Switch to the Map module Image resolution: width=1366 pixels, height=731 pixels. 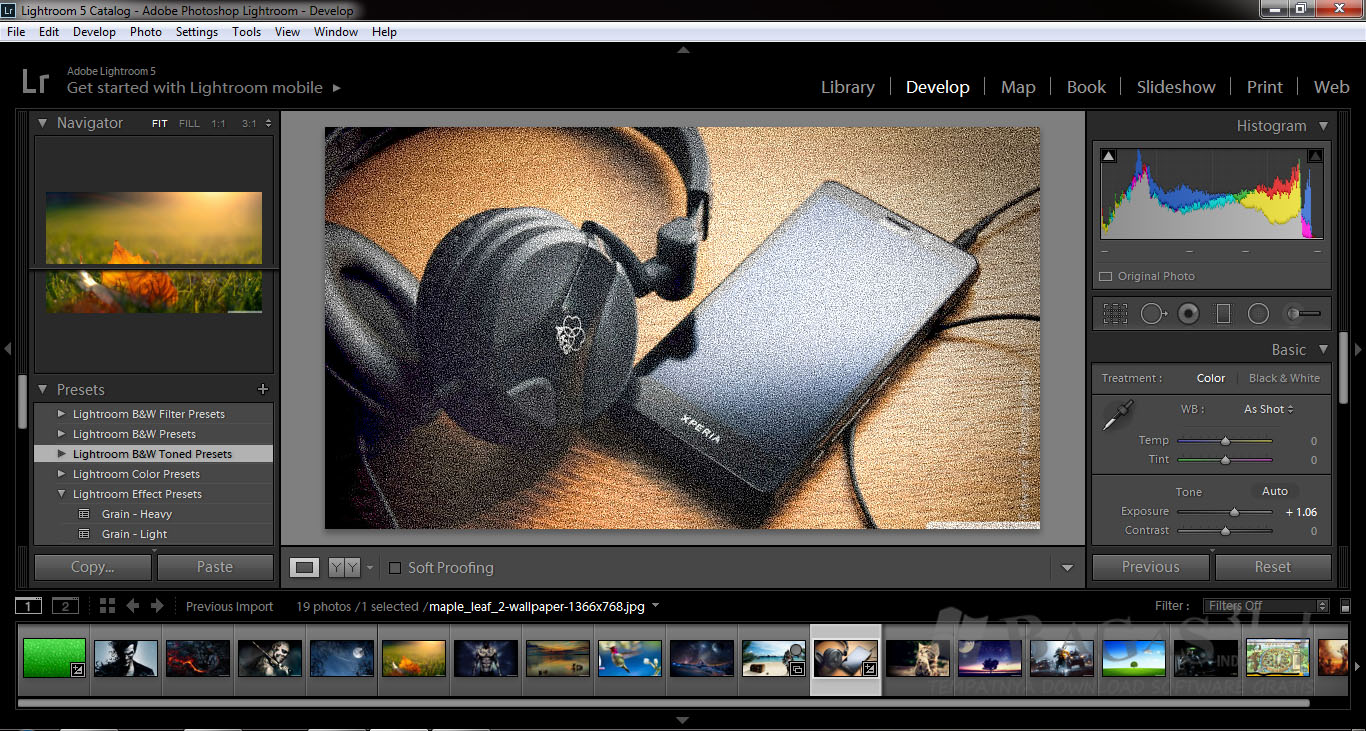(1018, 87)
